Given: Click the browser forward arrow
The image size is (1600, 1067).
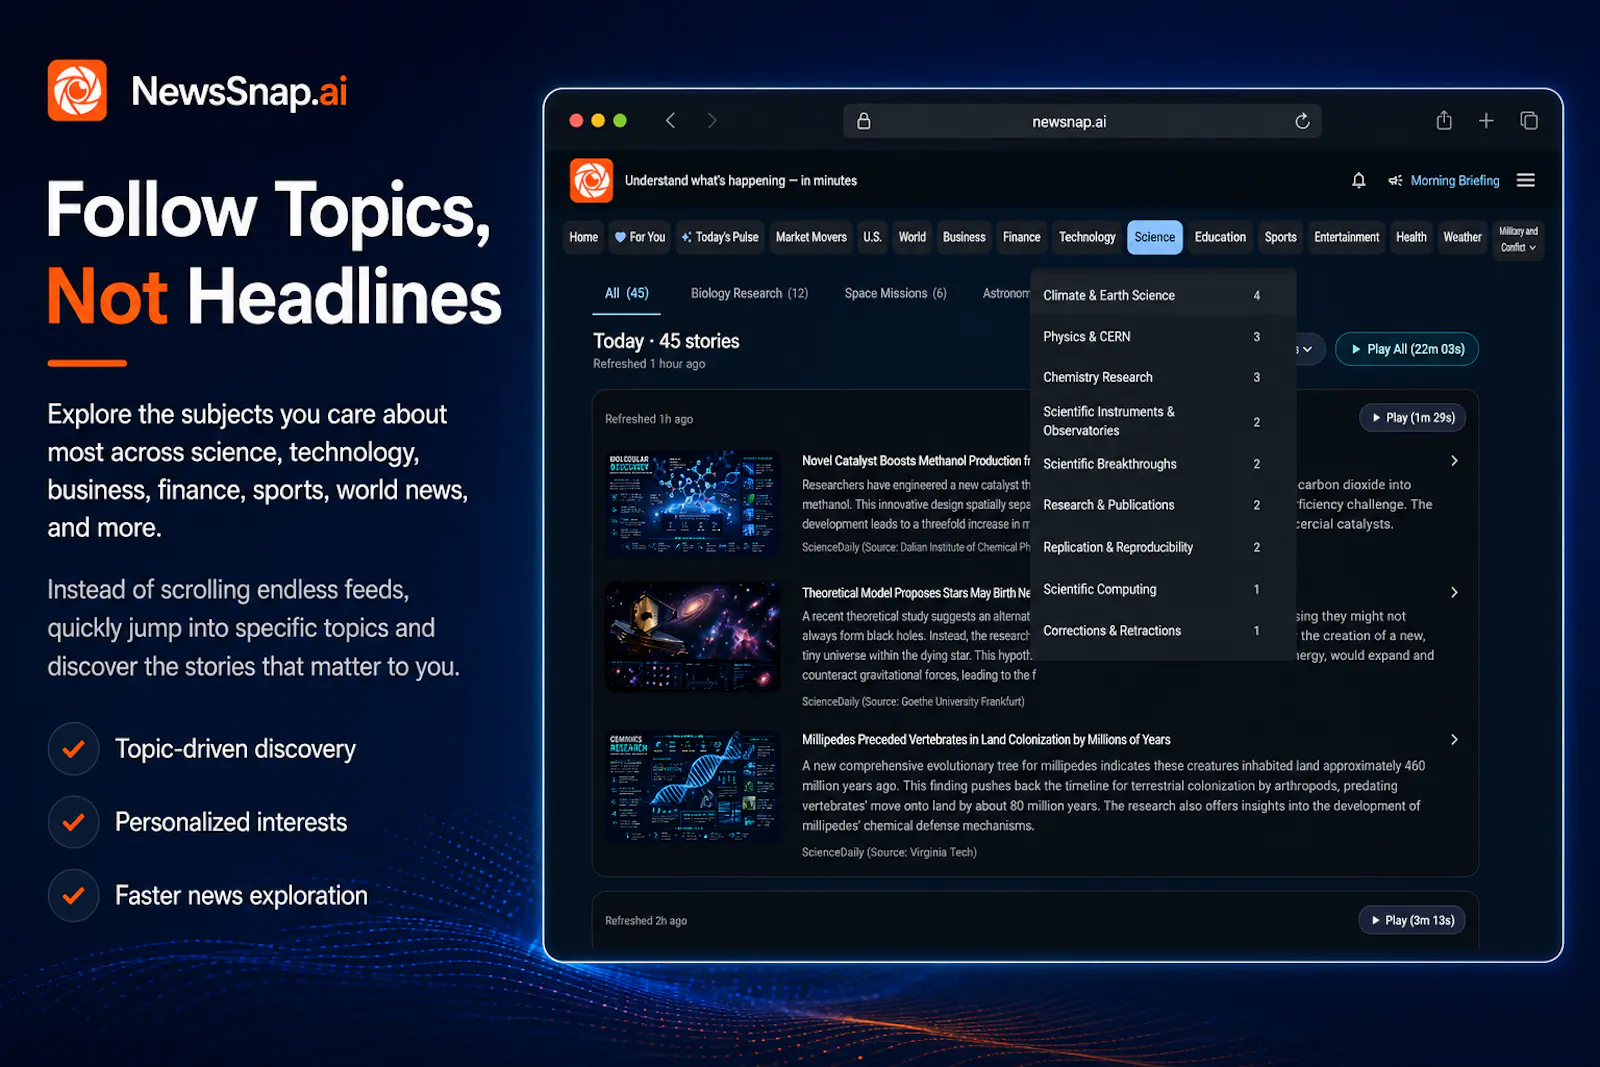Looking at the screenshot, I should (712, 121).
